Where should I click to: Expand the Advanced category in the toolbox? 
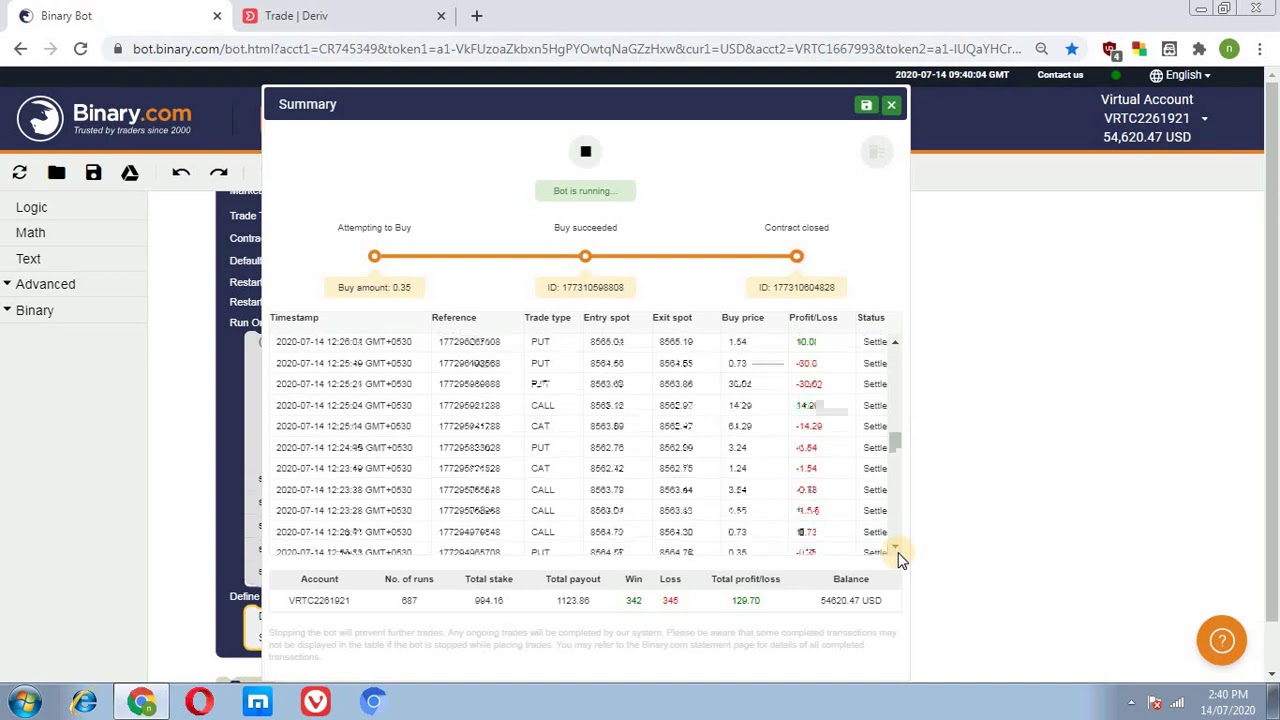(x=45, y=284)
